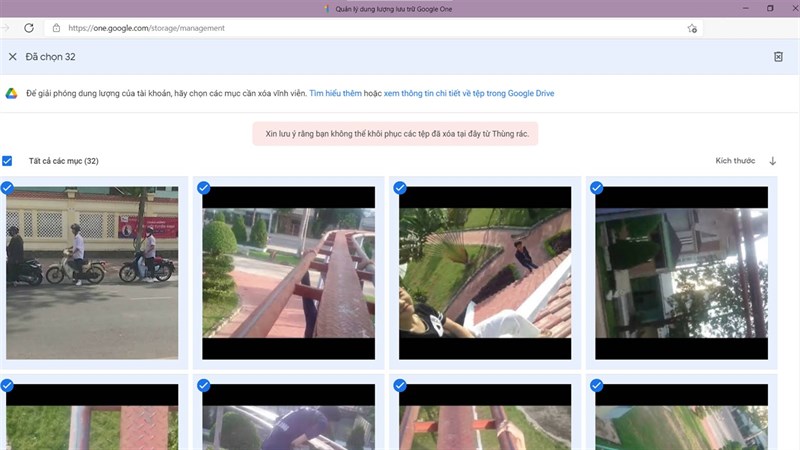
Task: Deselect the fourth thumbnail in the first row
Action: 596,187
